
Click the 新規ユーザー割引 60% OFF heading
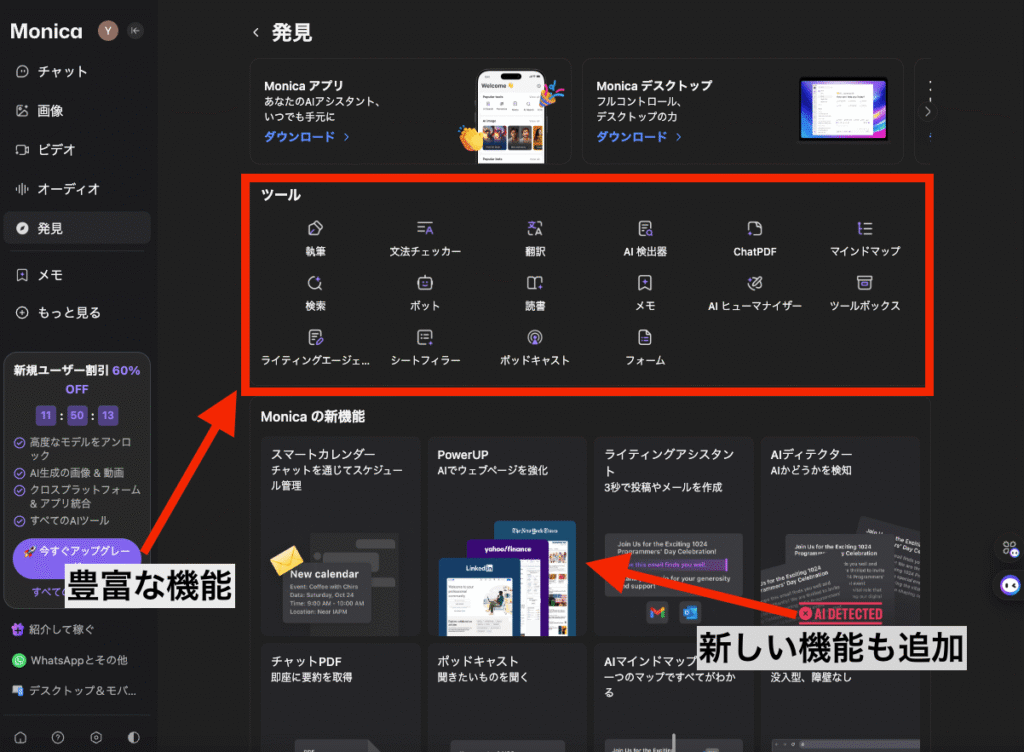(77, 379)
